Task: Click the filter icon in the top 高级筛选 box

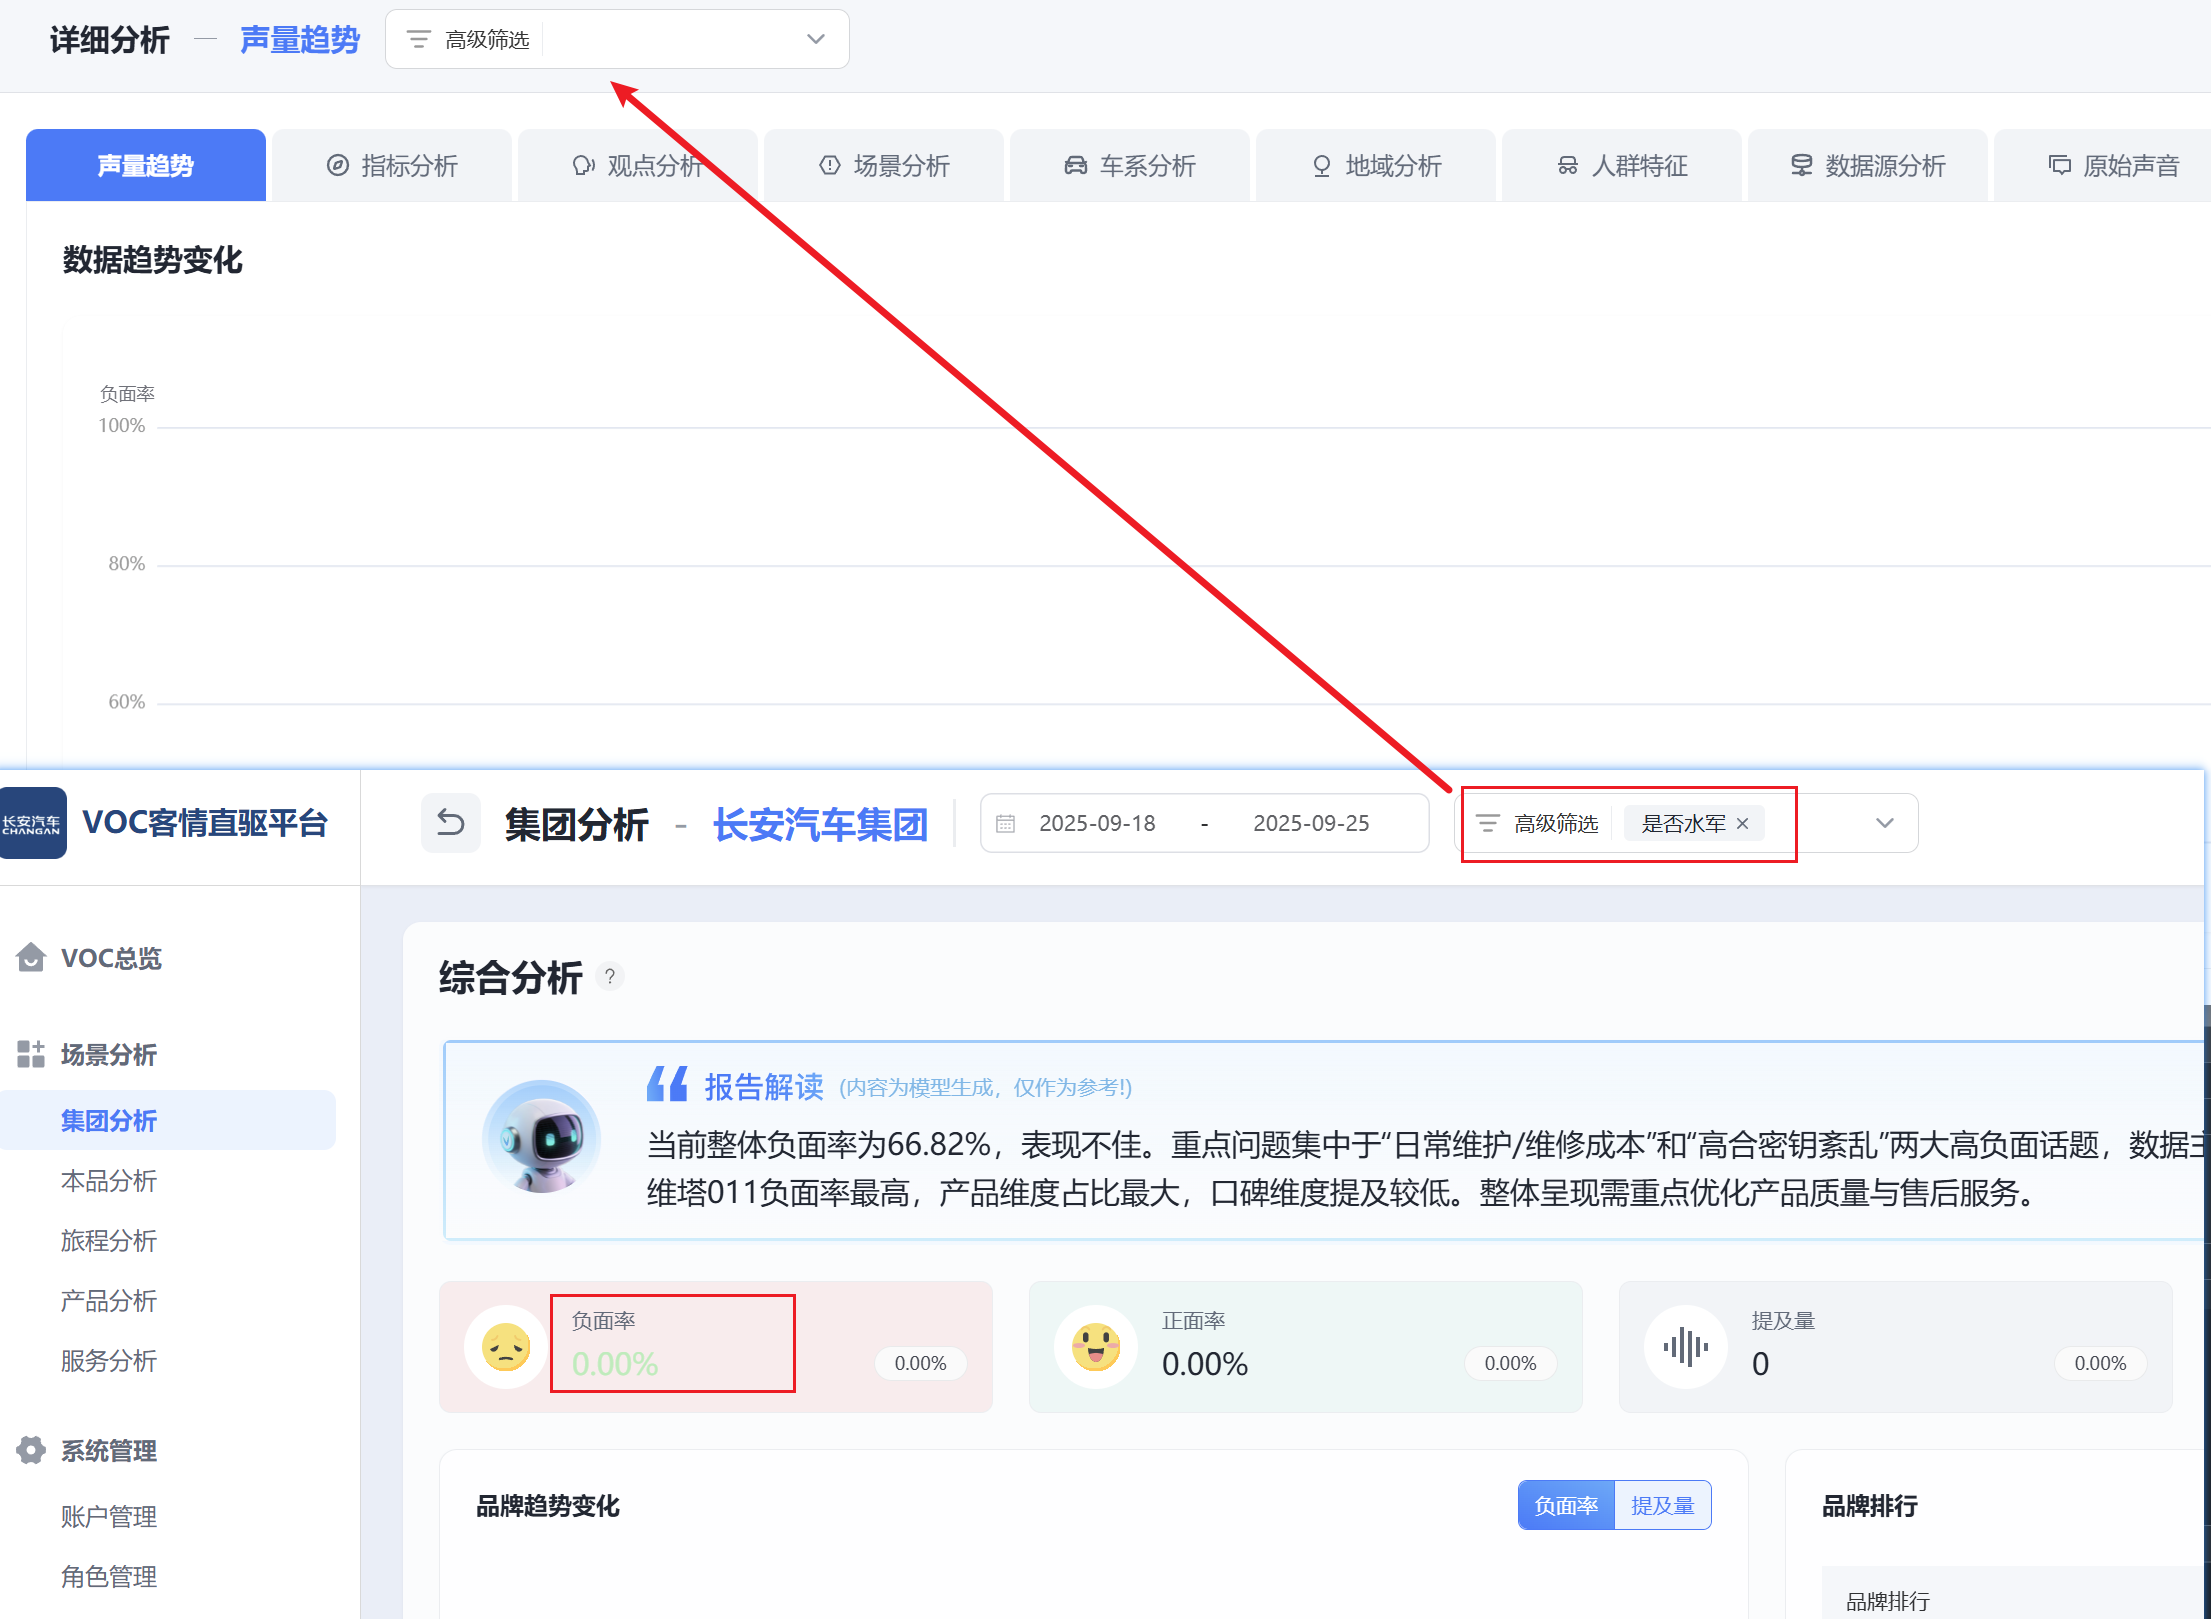Action: 418,40
